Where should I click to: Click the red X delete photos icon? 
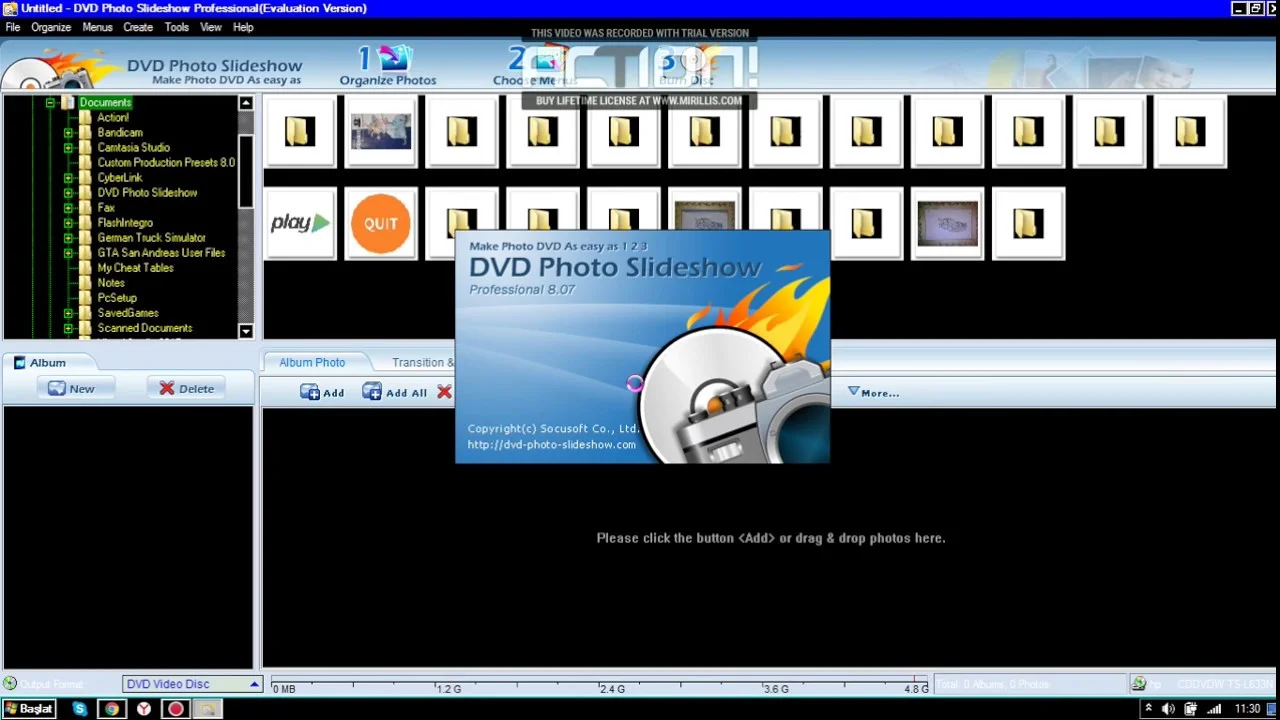(444, 391)
